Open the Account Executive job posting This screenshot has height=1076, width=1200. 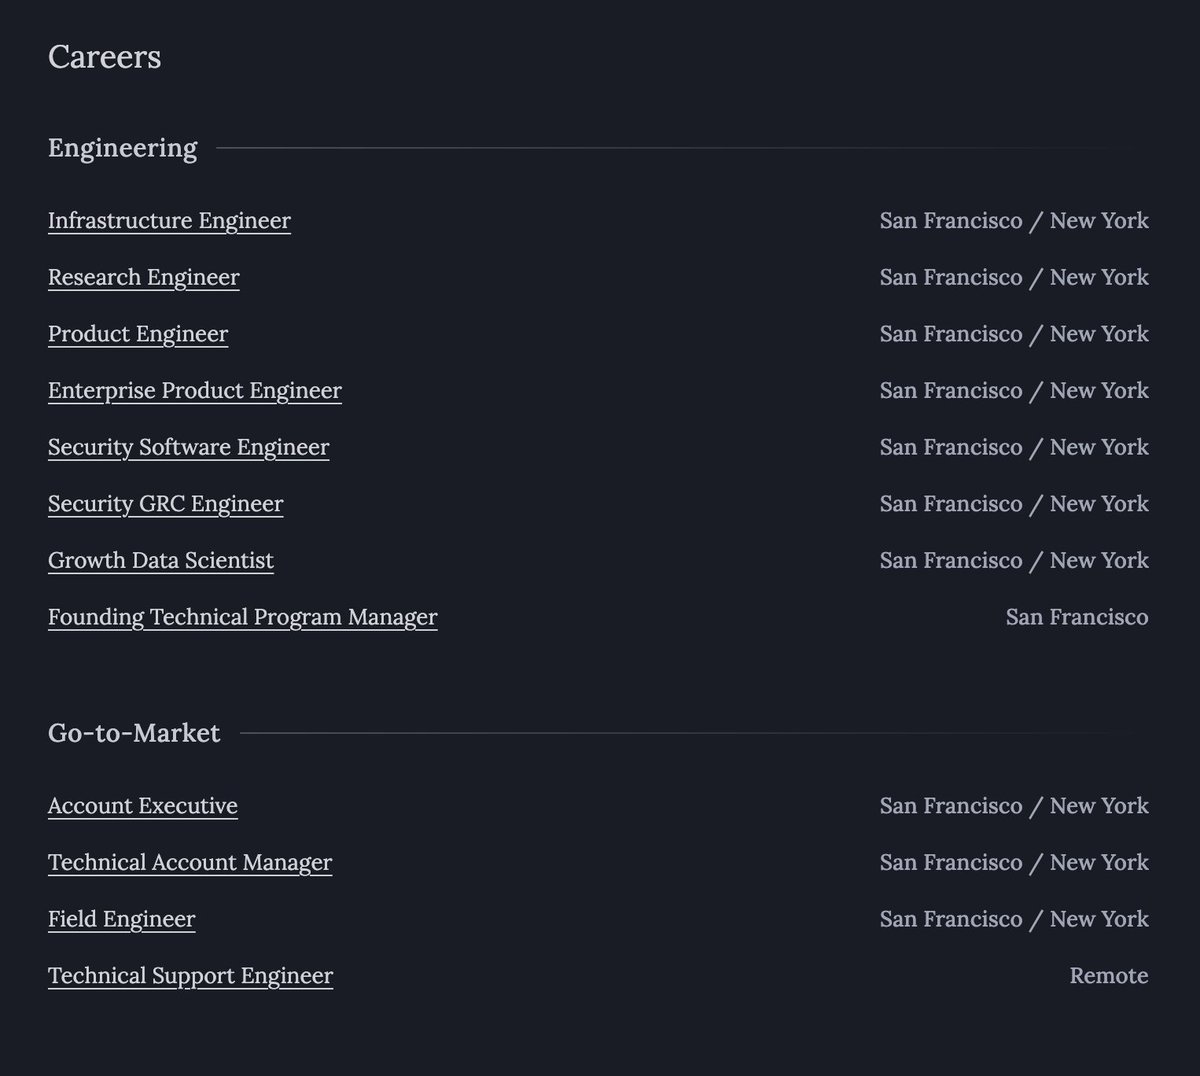pos(143,806)
